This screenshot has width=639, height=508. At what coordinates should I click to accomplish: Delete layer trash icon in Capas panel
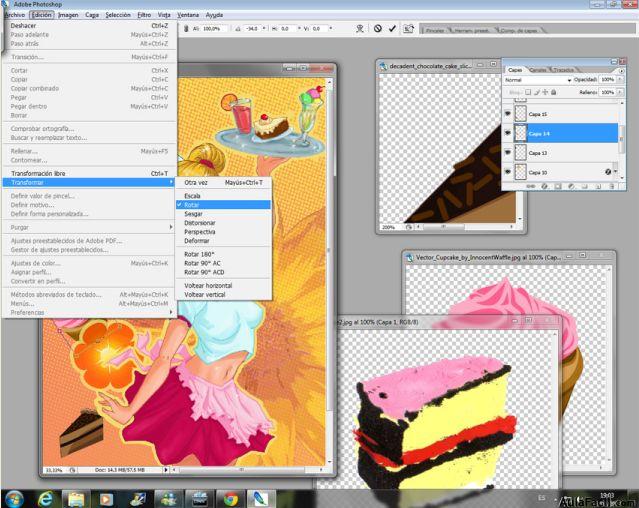tap(612, 186)
